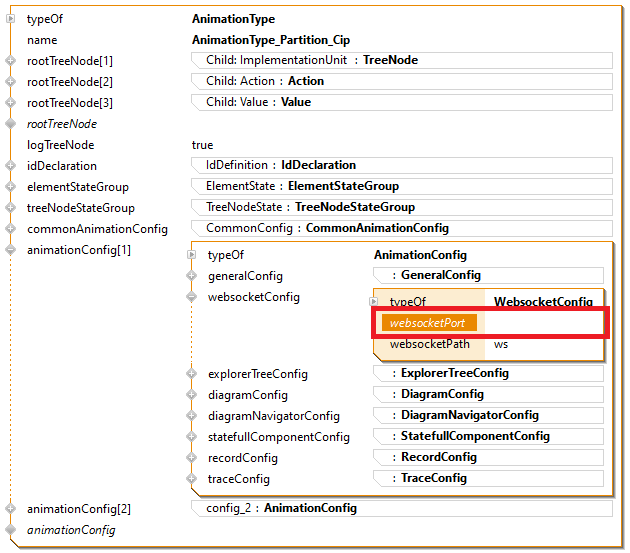Screen dimensions: 630x553
Task: Click the plus icon beside traceConfig
Action: click(191, 479)
